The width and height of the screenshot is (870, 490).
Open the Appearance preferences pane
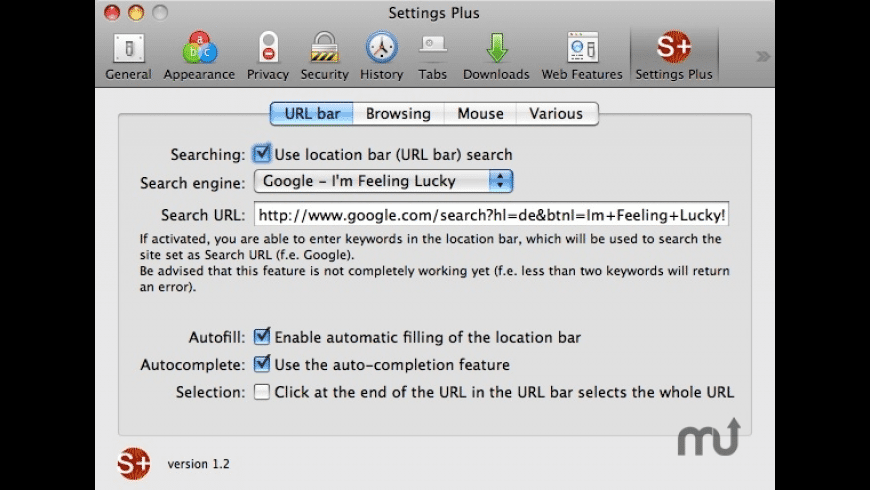pyautogui.click(x=199, y=55)
